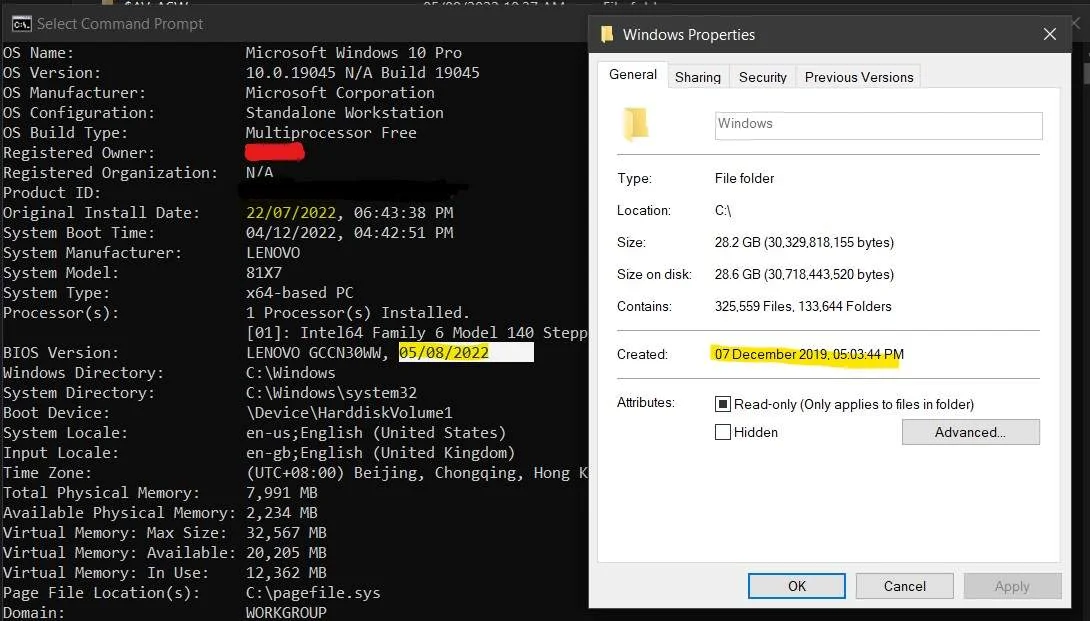
Task: Click OS Name value Microsoft Windows 10 Pro
Action: pyautogui.click(x=354, y=53)
